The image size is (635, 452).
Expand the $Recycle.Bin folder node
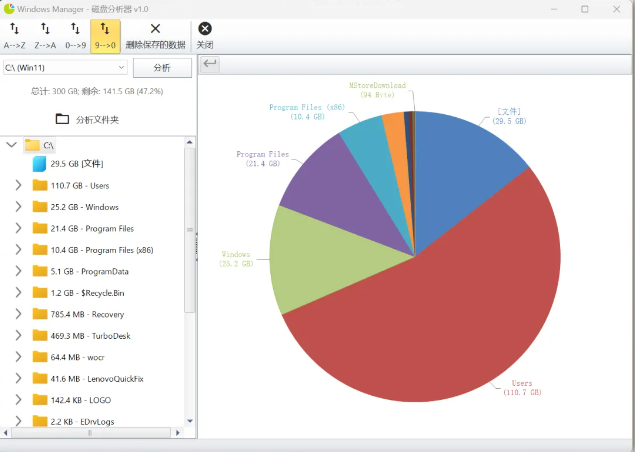pos(18,293)
